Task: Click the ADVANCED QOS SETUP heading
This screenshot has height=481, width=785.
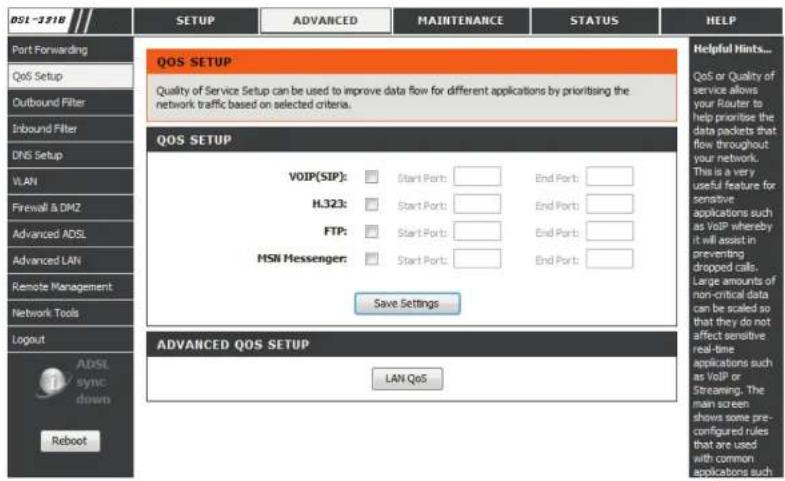Action: coord(233,345)
